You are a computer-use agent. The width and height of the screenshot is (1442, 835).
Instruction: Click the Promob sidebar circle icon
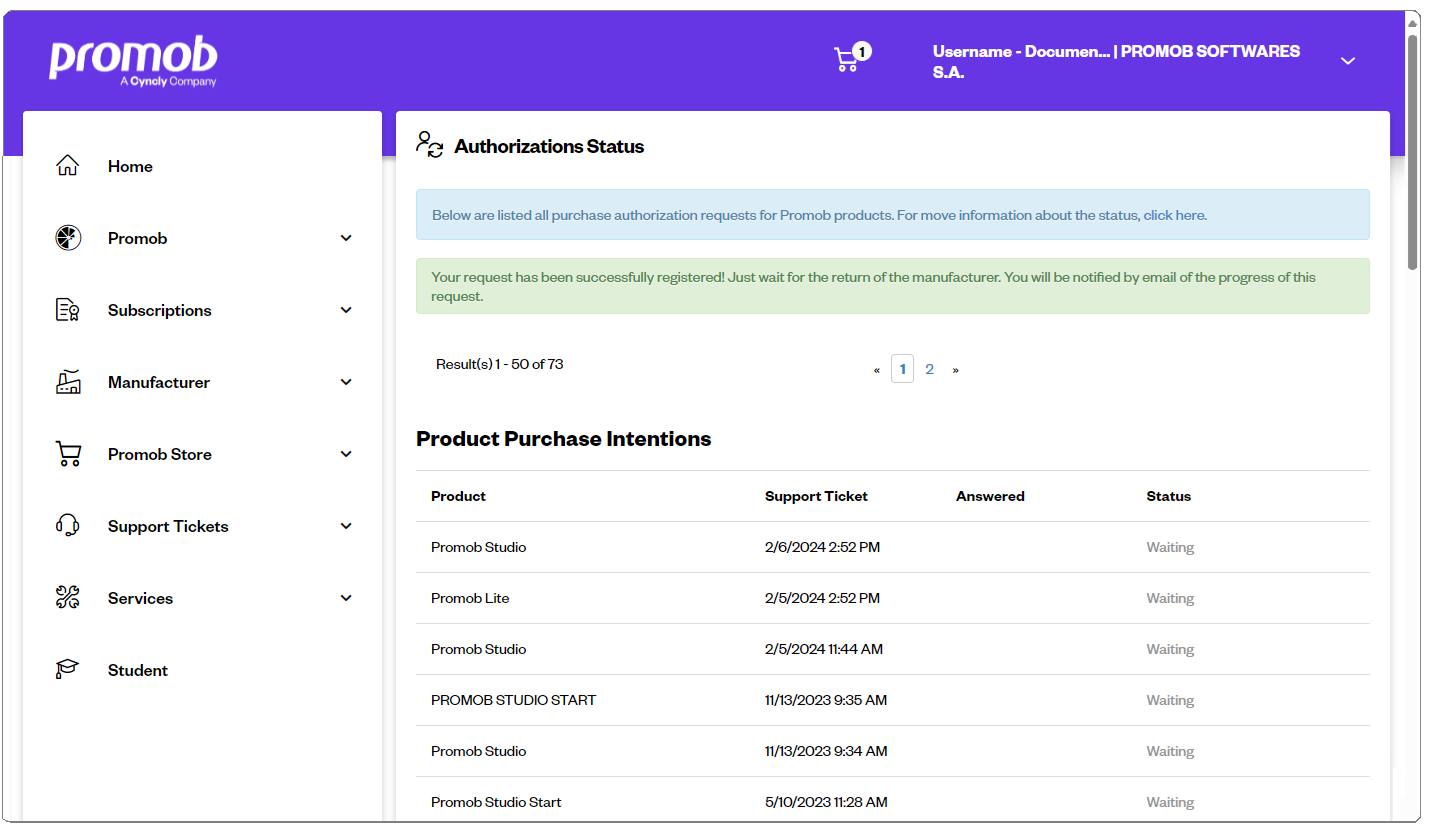pyautogui.click(x=67, y=238)
